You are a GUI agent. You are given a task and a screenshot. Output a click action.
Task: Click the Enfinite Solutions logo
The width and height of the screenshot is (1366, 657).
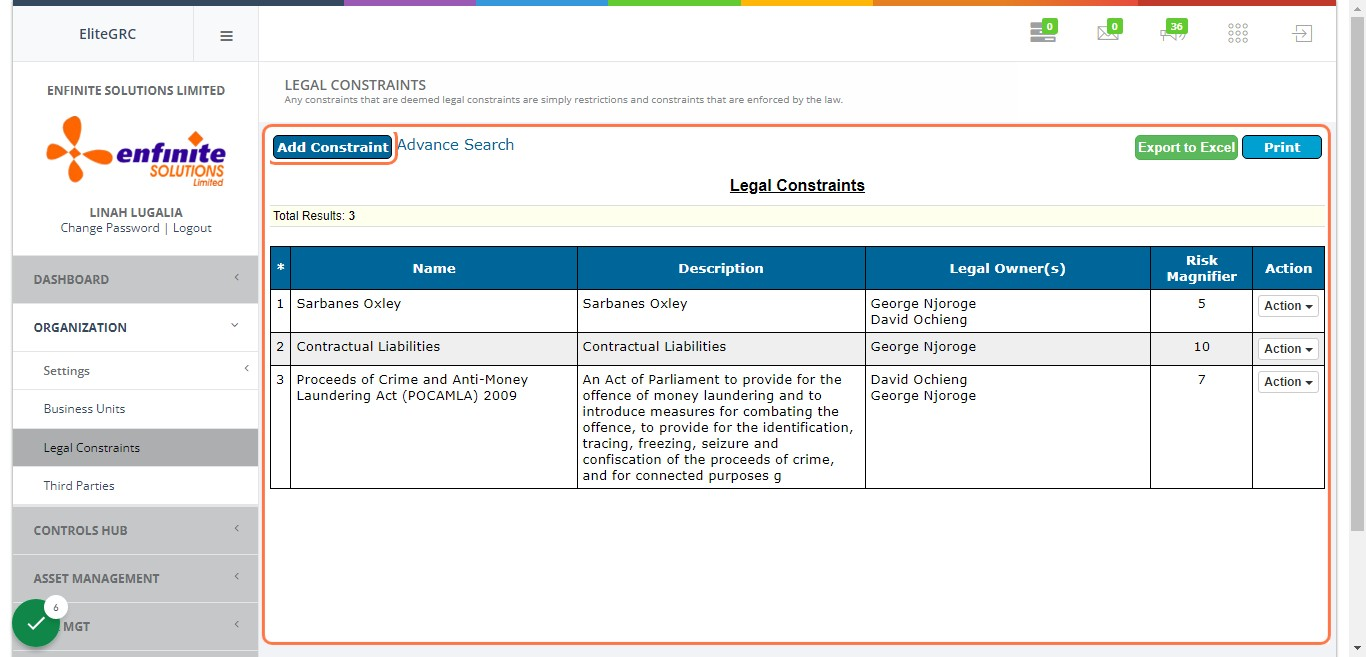pyautogui.click(x=136, y=151)
